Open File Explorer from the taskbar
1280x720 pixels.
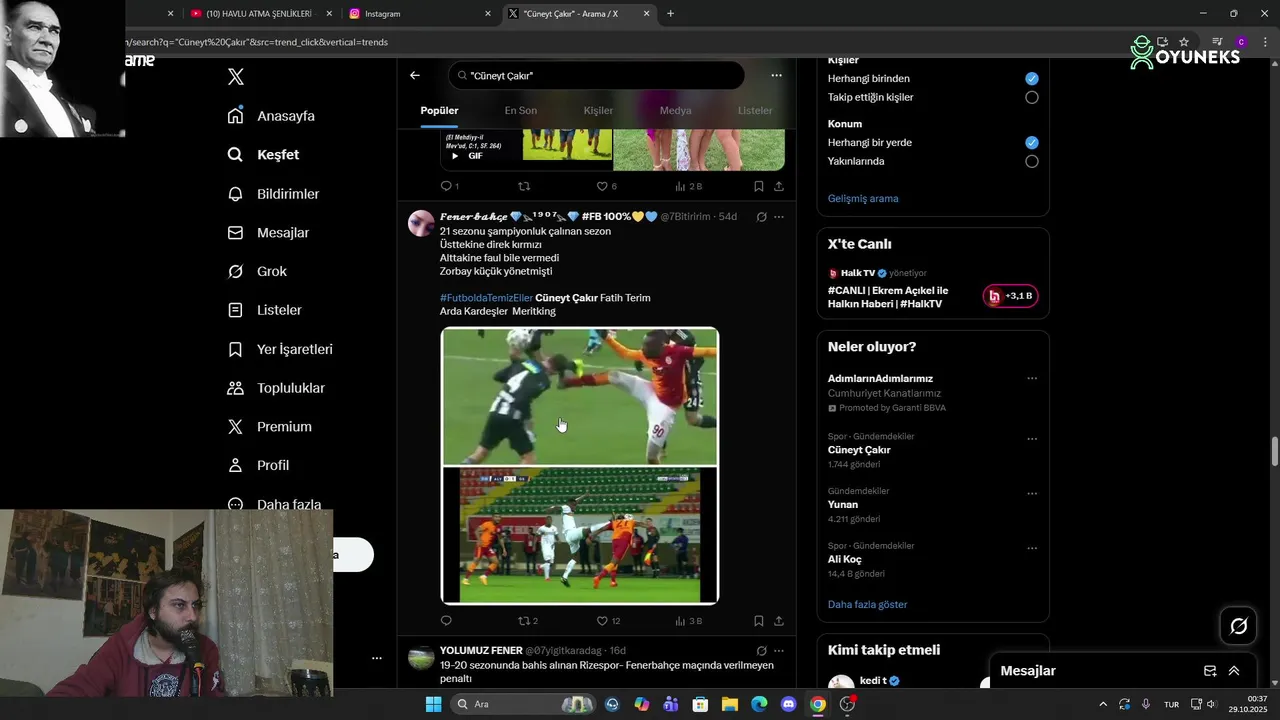(730, 704)
